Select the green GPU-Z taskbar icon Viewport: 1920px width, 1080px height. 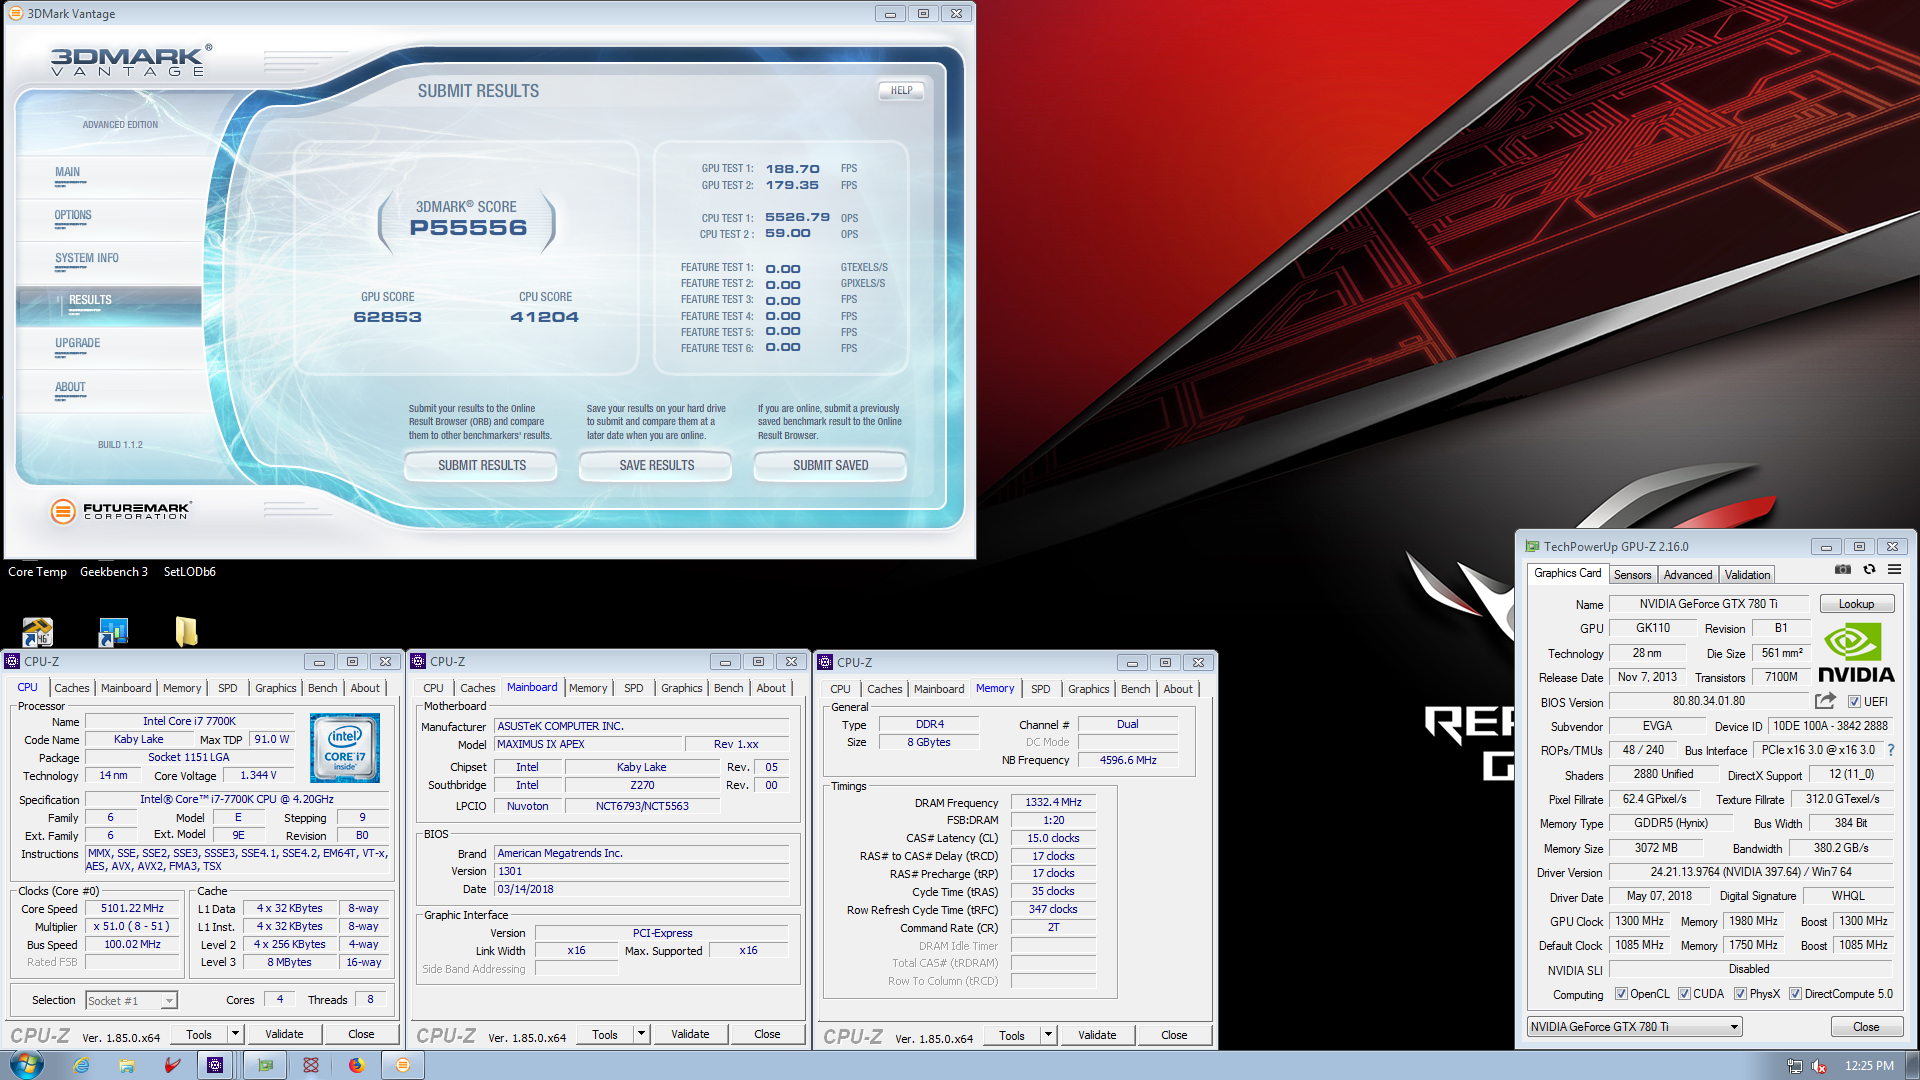265,1065
